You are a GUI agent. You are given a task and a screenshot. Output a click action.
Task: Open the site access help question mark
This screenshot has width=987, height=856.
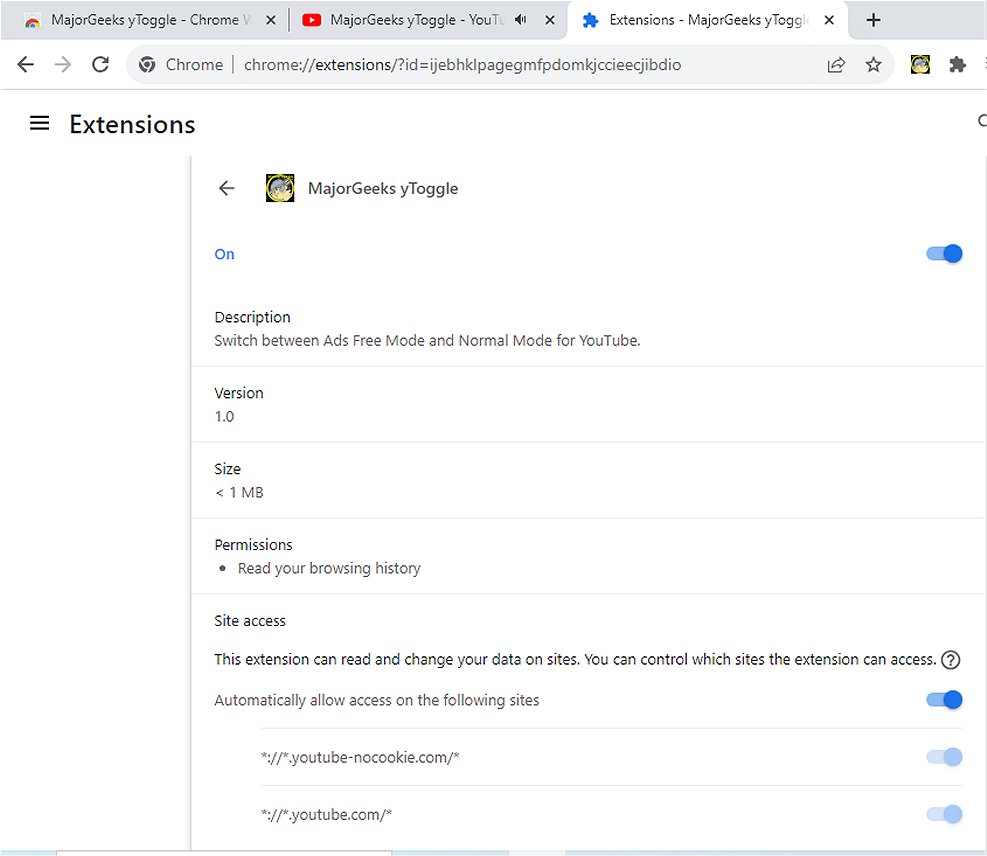(x=951, y=660)
